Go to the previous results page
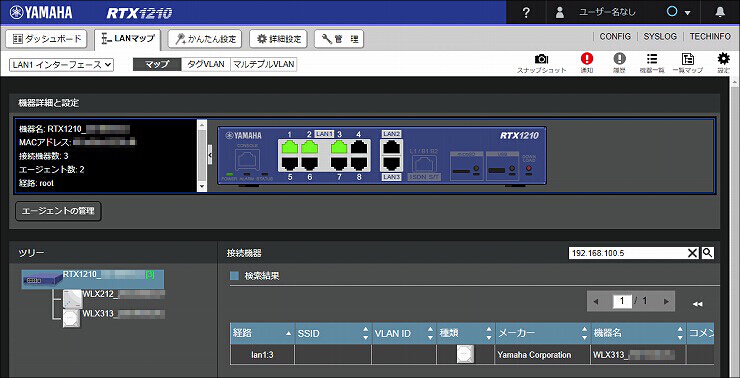The height and width of the screenshot is (378, 740). (596, 301)
